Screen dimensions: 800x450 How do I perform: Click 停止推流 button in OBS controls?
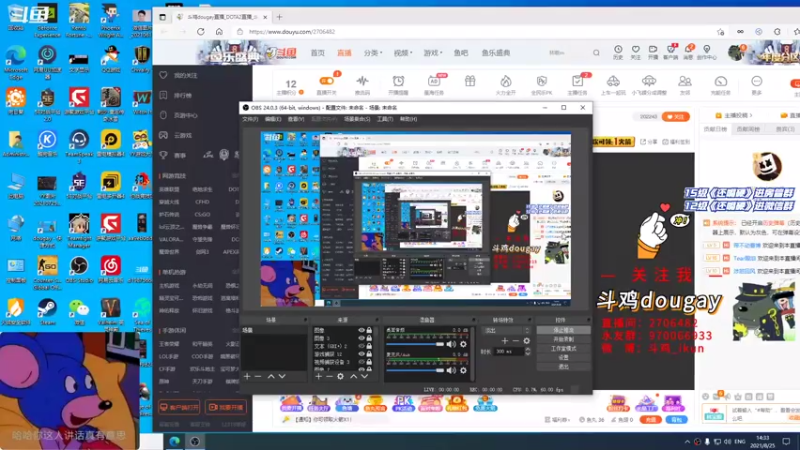tap(563, 330)
